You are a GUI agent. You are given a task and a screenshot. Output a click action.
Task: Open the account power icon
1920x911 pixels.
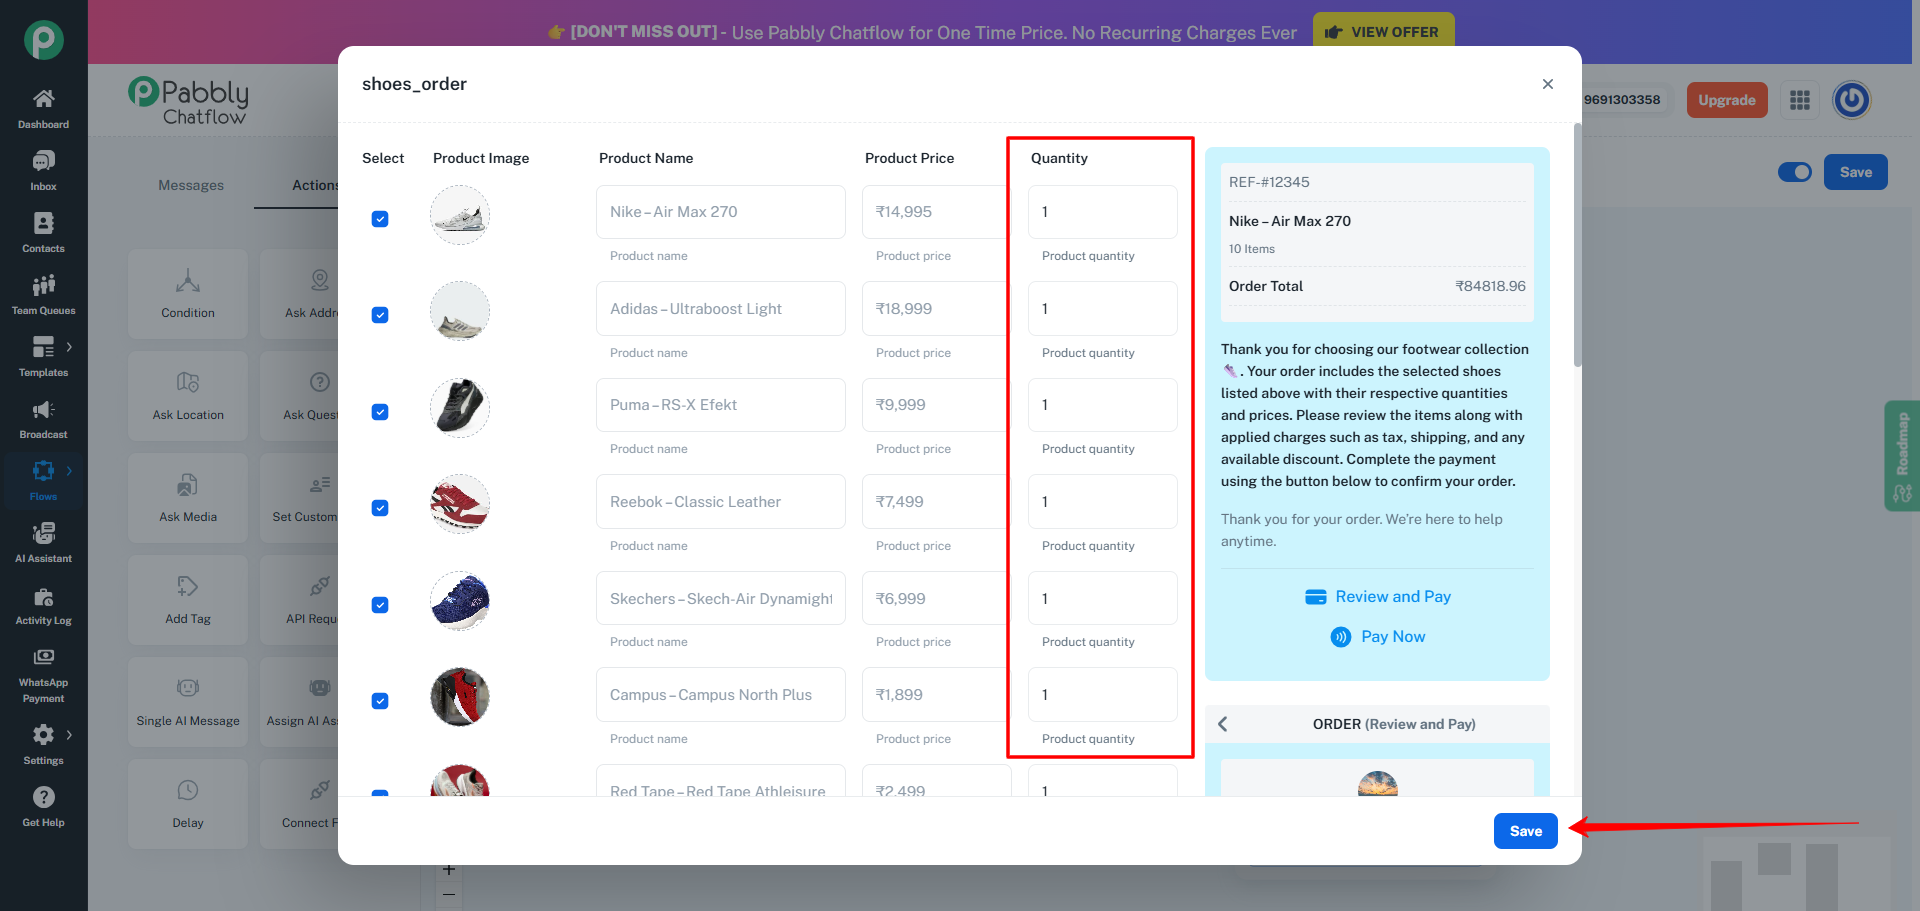coord(1851,100)
